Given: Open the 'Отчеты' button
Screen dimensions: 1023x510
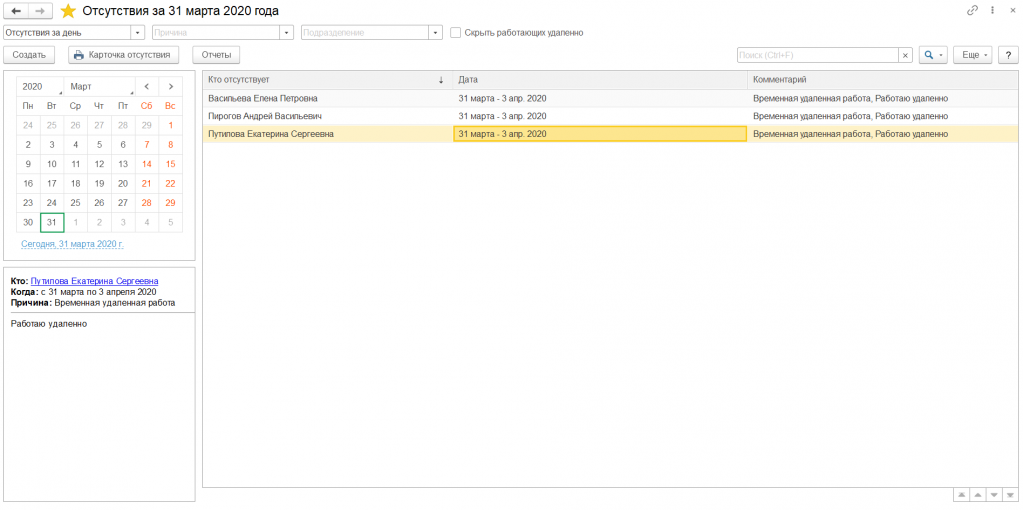Looking at the screenshot, I should pyautogui.click(x=216, y=55).
